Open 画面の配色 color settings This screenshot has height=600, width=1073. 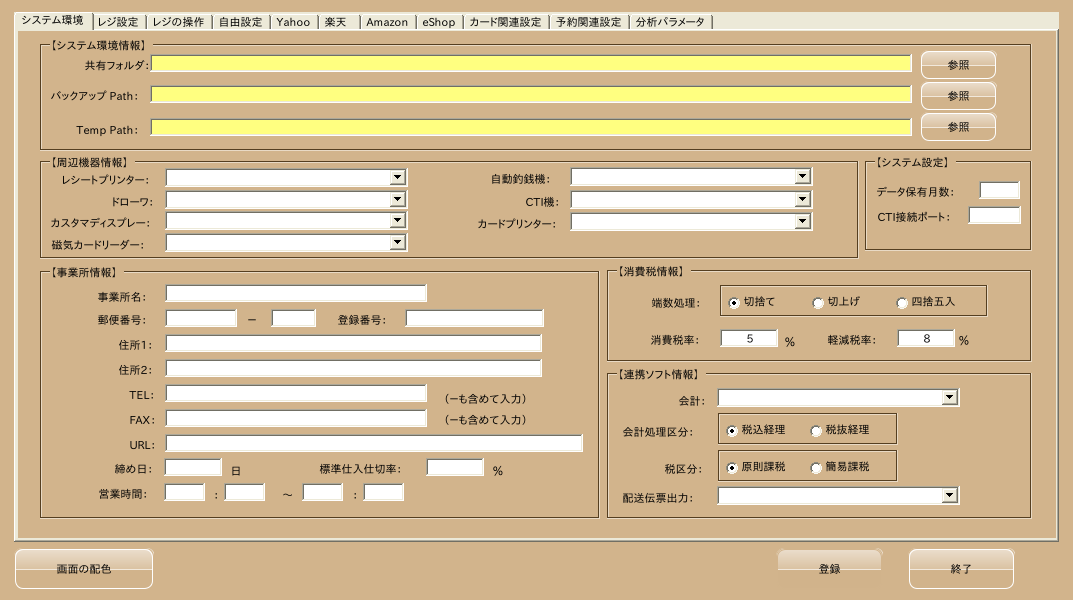pos(84,569)
